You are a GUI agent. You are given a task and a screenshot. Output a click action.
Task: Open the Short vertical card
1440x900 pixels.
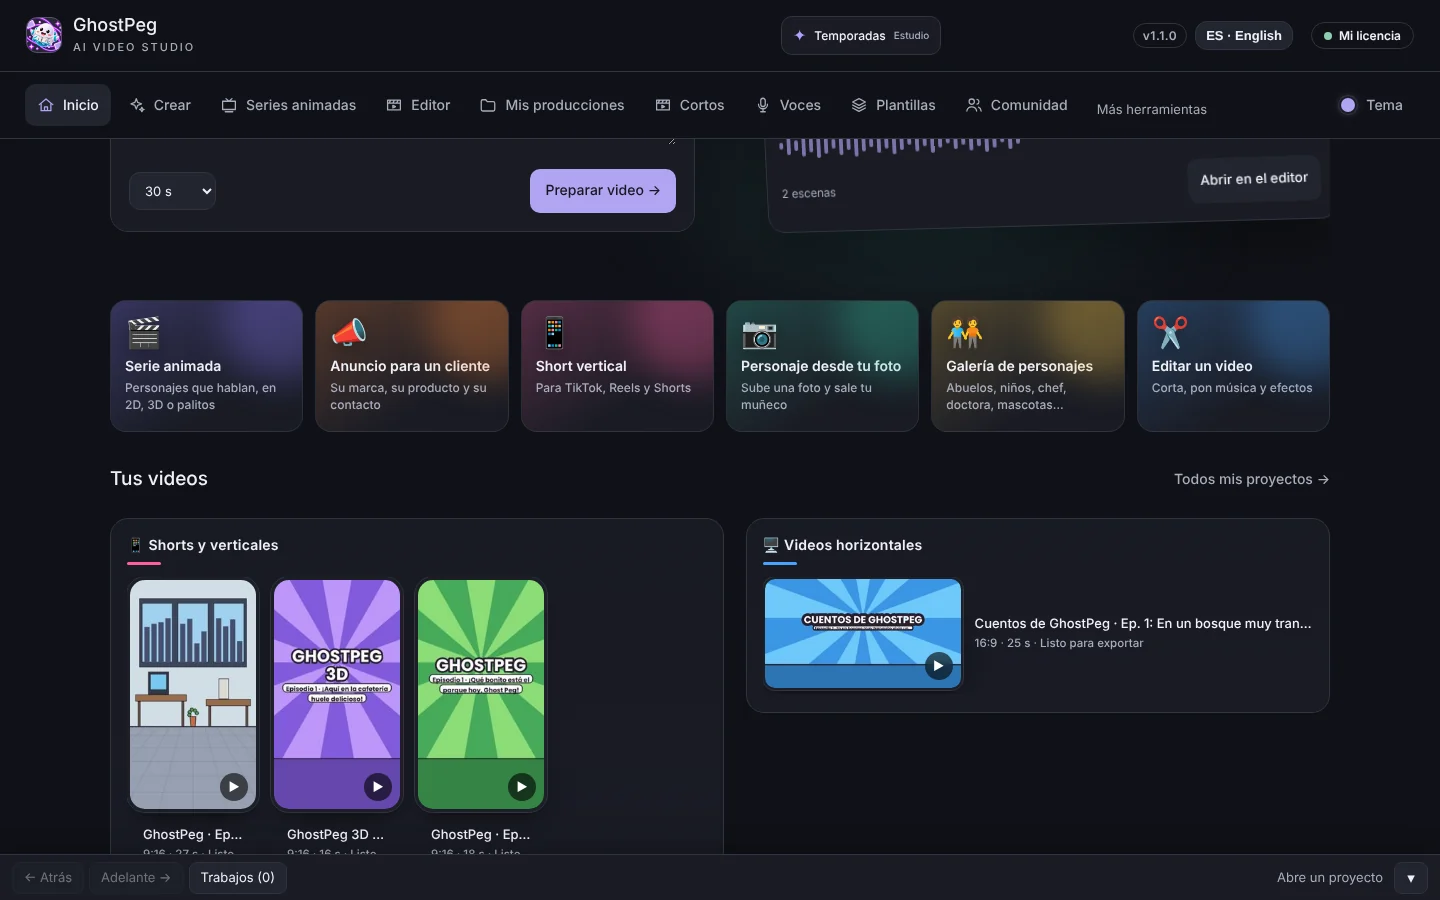[x=617, y=366]
